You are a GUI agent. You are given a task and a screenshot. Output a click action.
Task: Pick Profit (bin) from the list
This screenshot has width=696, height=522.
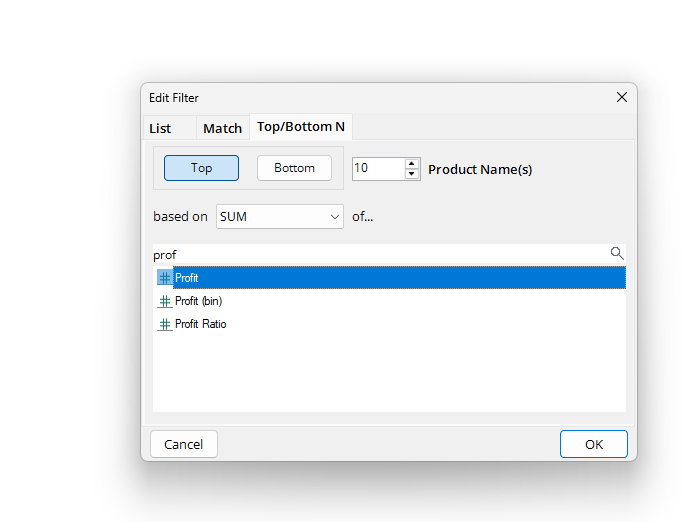tap(198, 301)
